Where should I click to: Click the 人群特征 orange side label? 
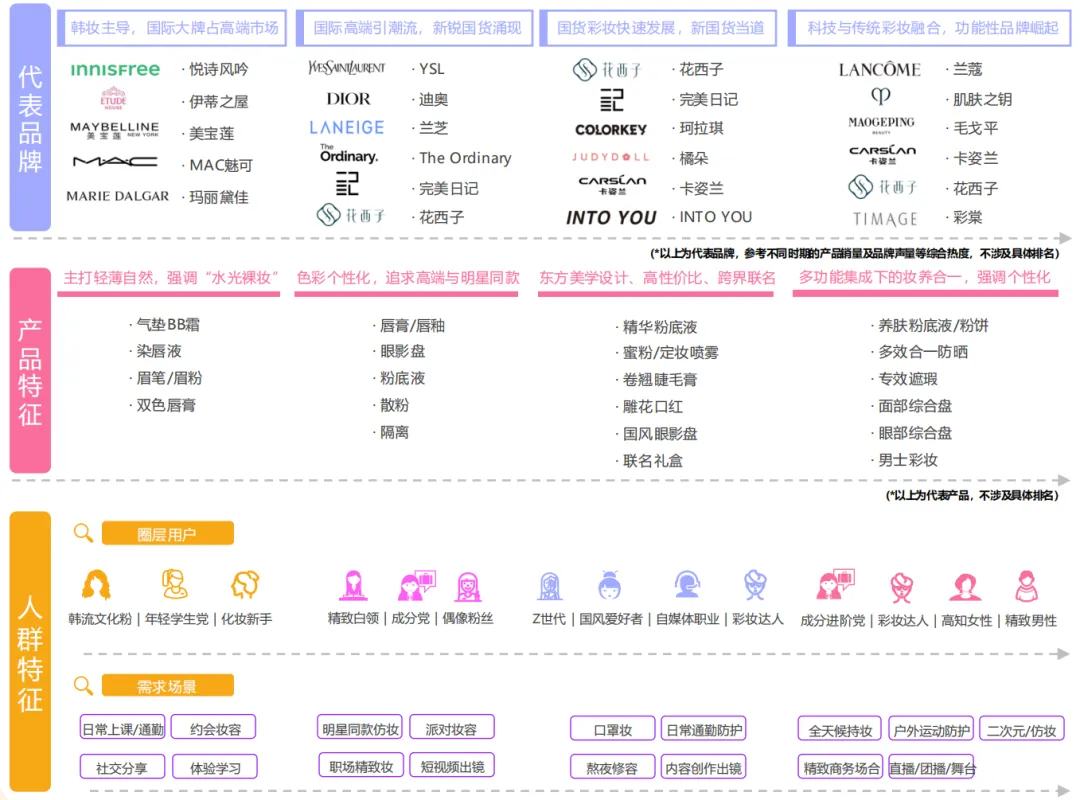point(30,652)
